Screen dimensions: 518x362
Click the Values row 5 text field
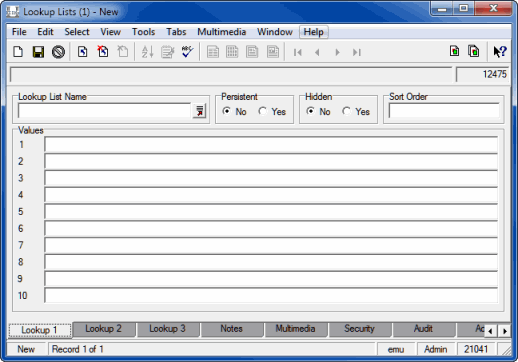[271, 212]
